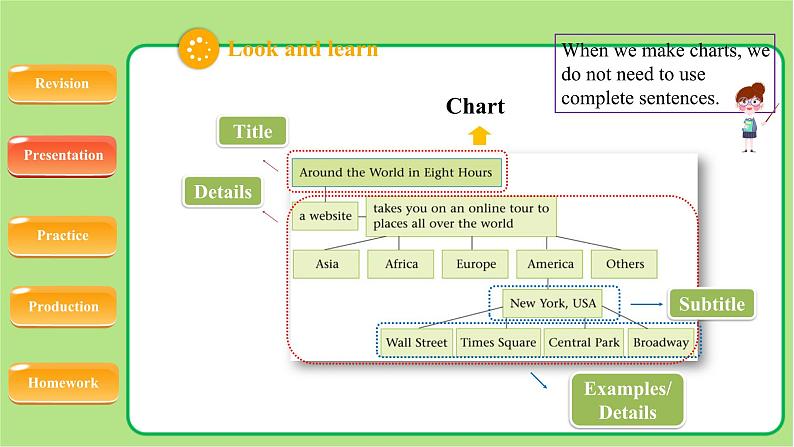Click the cartoon girl with glasses
The height and width of the screenshot is (447, 794).
click(748, 117)
